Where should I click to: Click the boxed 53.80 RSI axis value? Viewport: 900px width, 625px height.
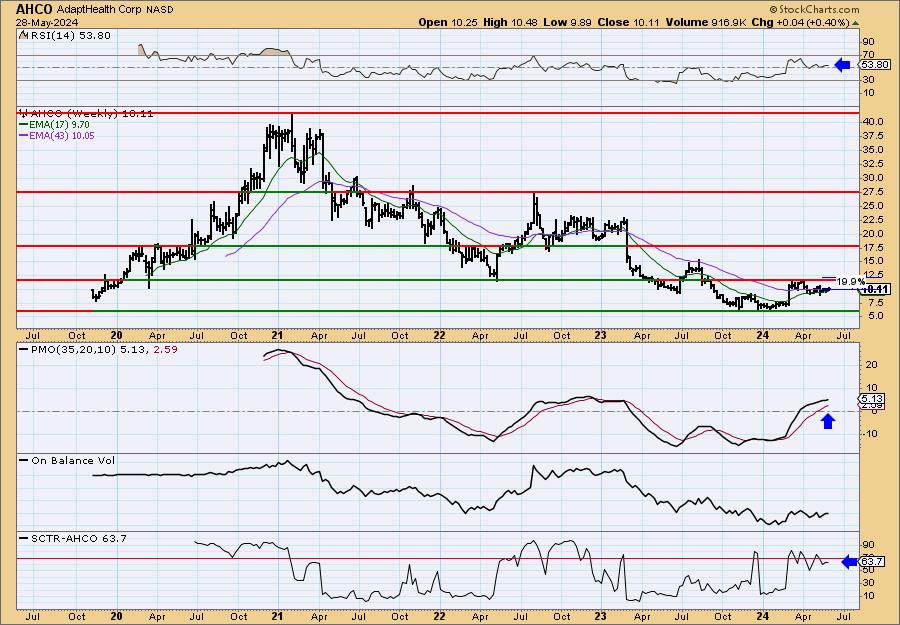[x=874, y=65]
